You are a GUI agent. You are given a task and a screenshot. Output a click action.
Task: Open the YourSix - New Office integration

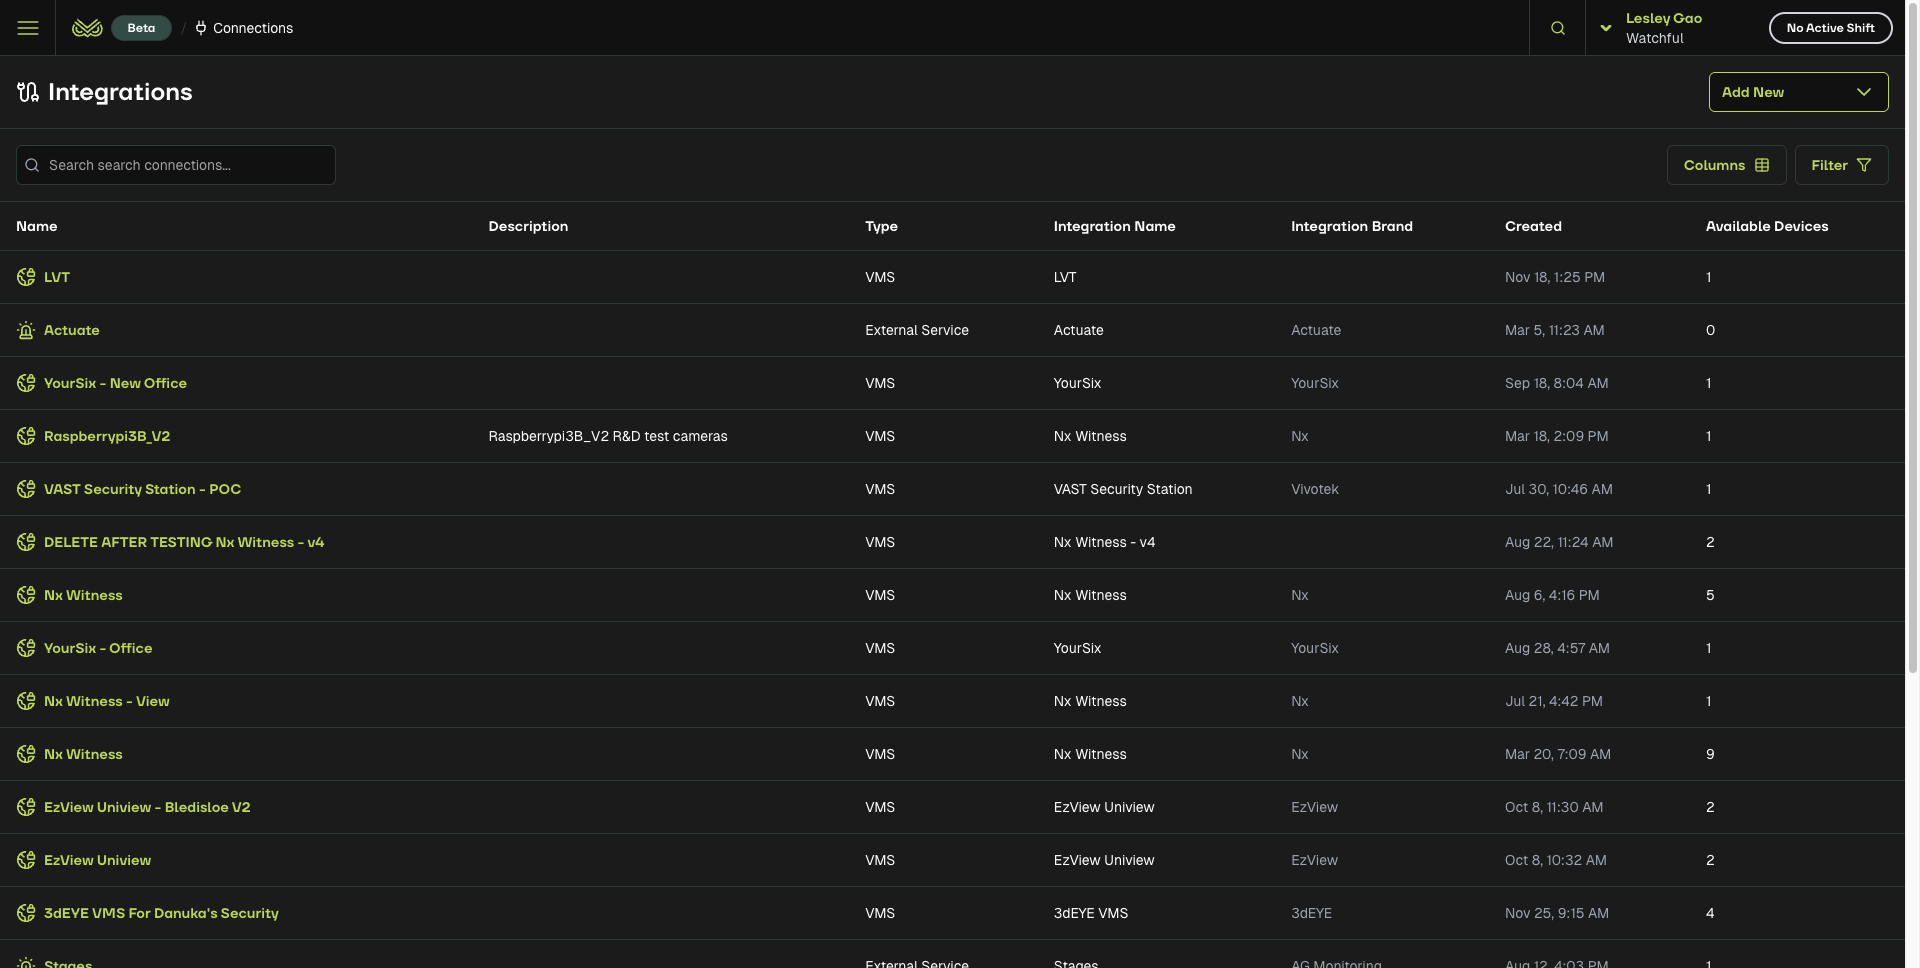(x=115, y=383)
